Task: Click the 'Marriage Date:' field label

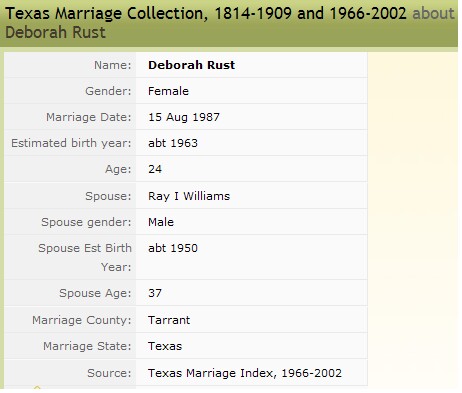Action: pos(89,117)
